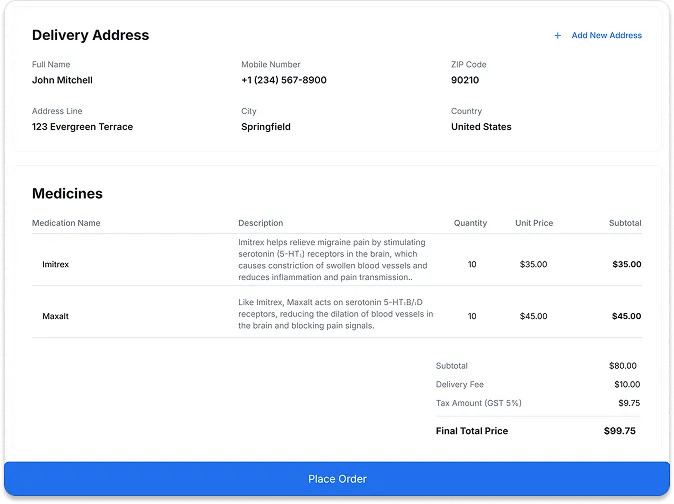This screenshot has width=674, height=504.
Task: Select the full name John Mitchell
Action: [x=62, y=80]
